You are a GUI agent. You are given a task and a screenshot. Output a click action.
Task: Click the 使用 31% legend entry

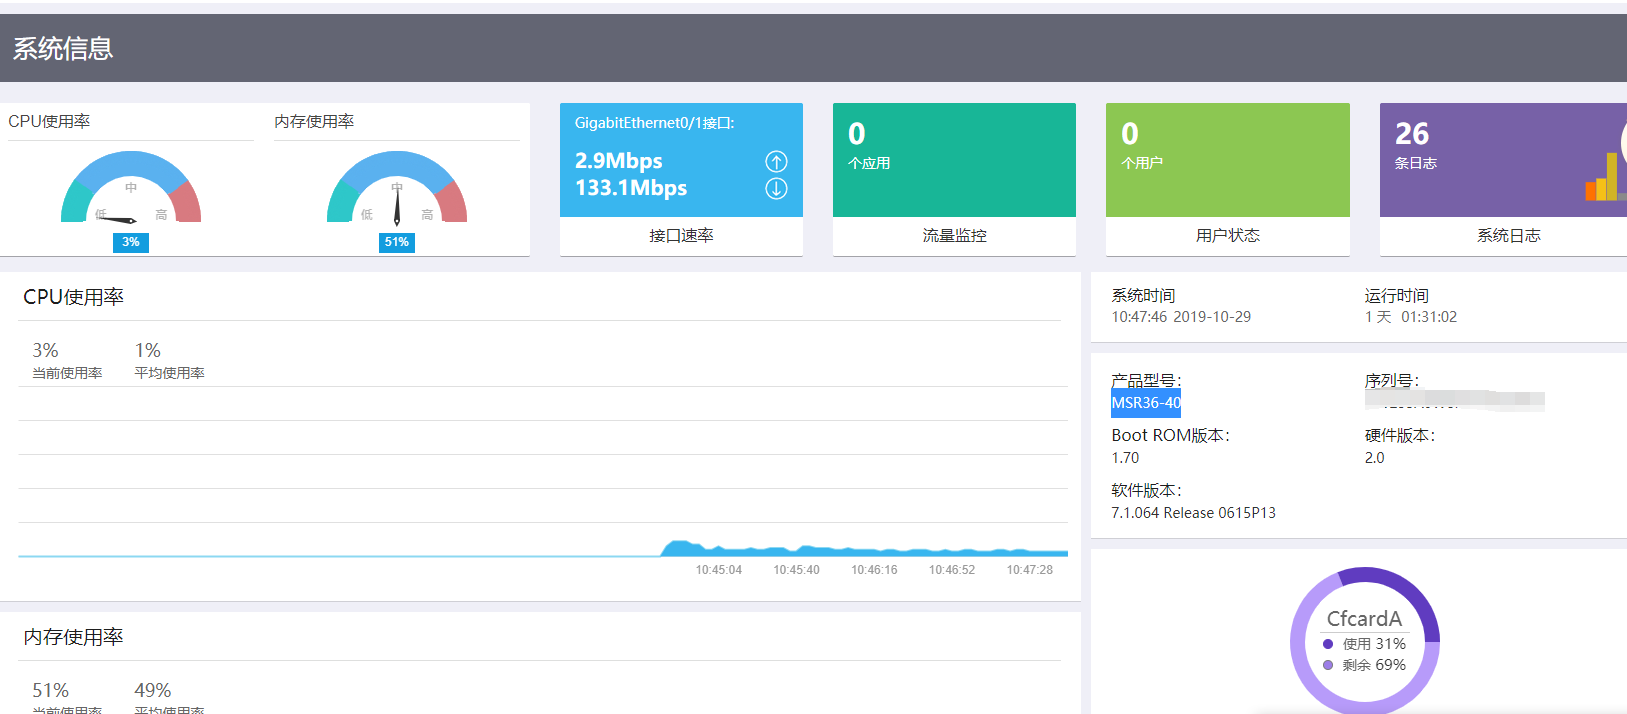(x=1364, y=644)
